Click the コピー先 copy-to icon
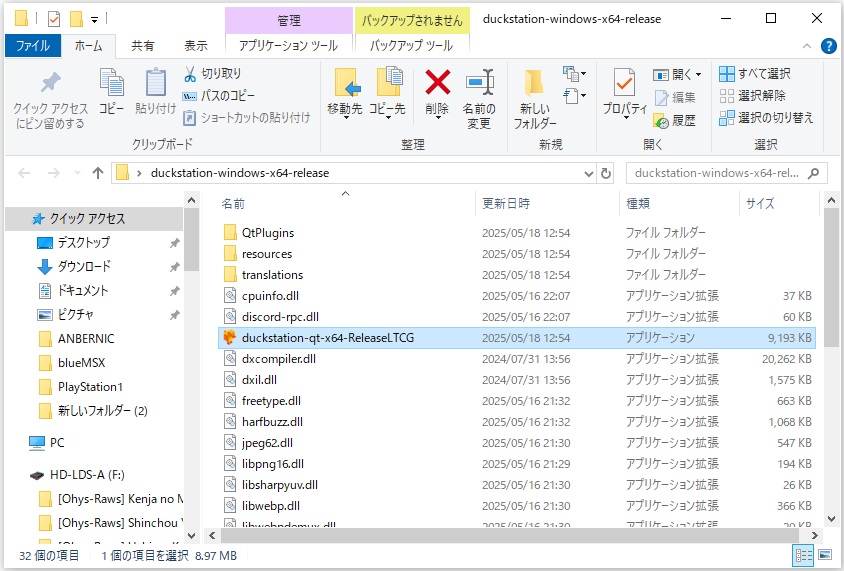Screen dimensions: 844x571 [x=389, y=82]
